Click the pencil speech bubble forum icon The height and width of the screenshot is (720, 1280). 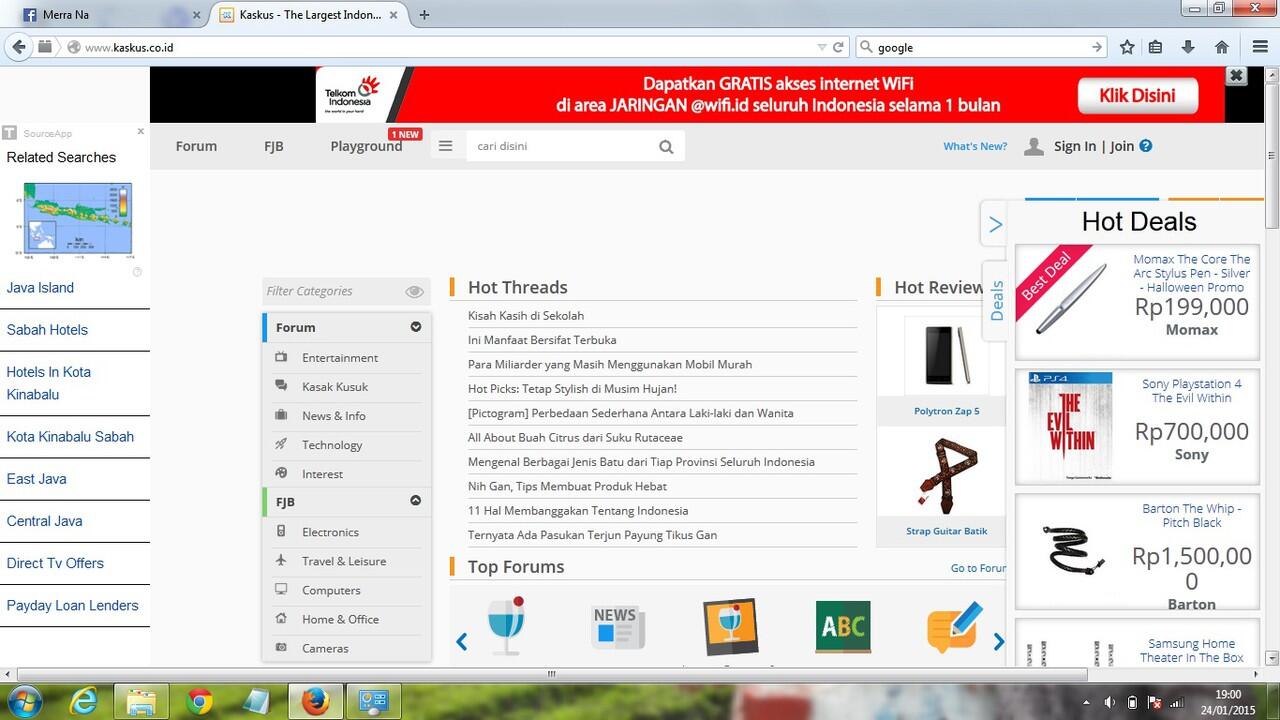[x=953, y=627]
